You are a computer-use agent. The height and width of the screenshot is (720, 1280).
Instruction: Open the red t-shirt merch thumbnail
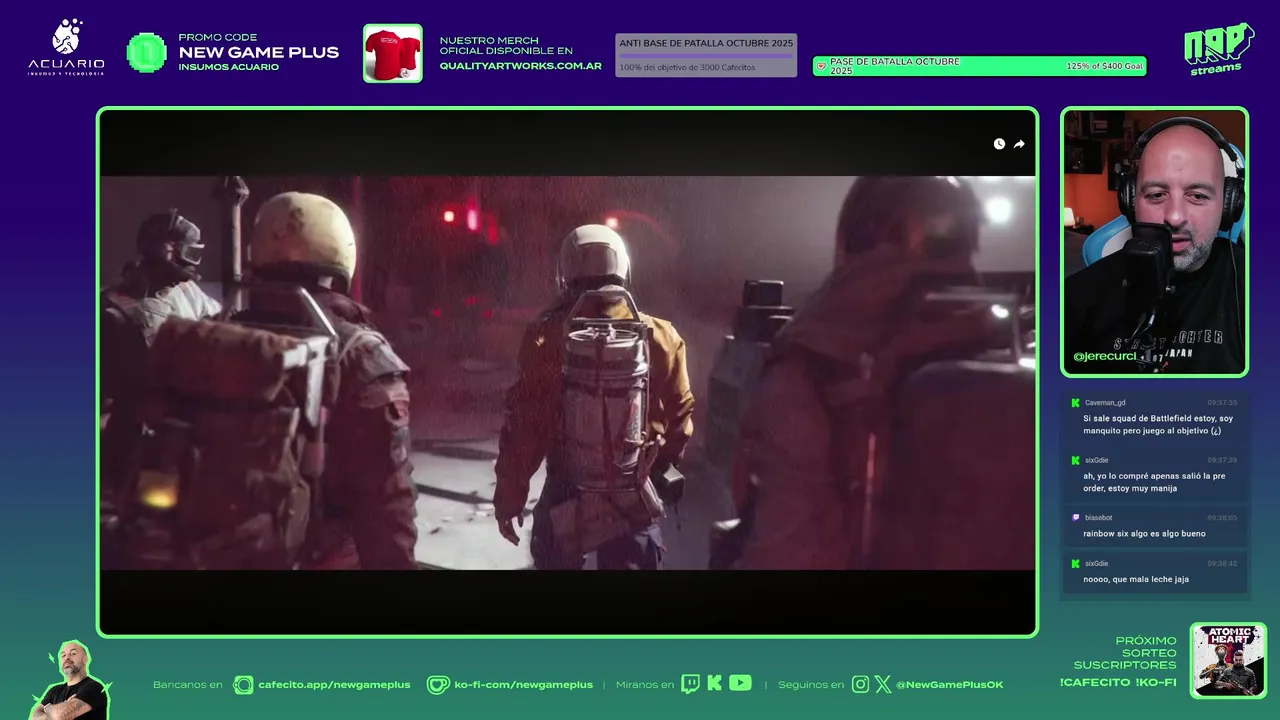[x=392, y=53]
